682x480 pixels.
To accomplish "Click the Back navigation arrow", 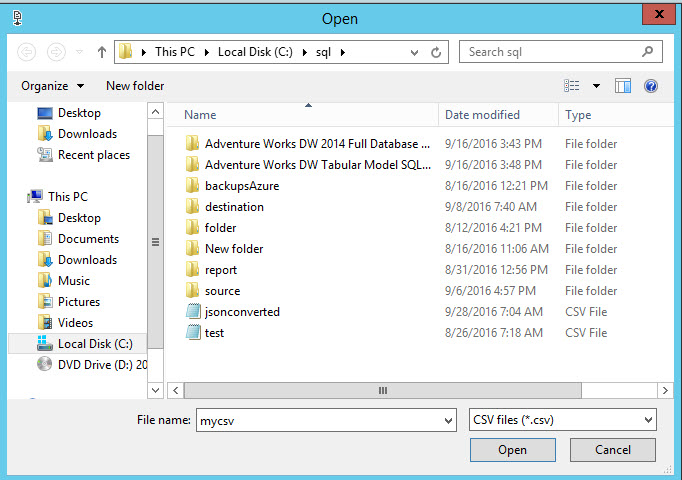I will 27,52.
